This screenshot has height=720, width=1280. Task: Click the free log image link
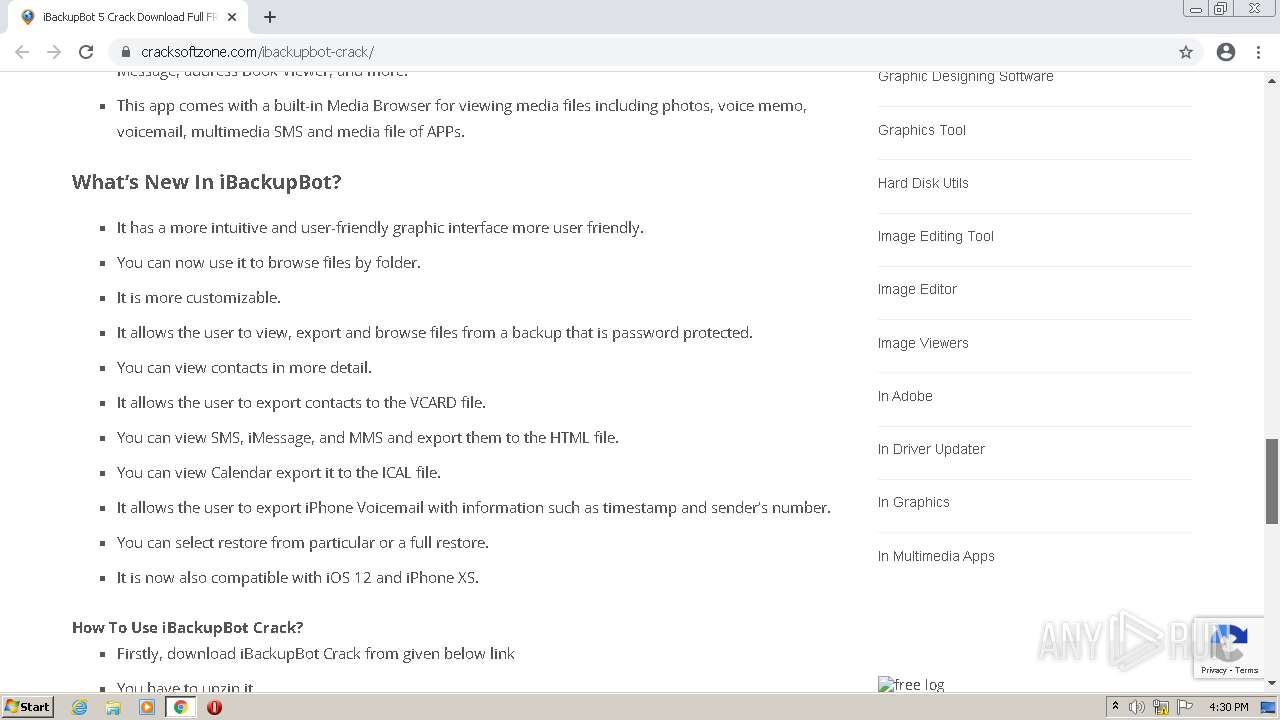point(911,684)
